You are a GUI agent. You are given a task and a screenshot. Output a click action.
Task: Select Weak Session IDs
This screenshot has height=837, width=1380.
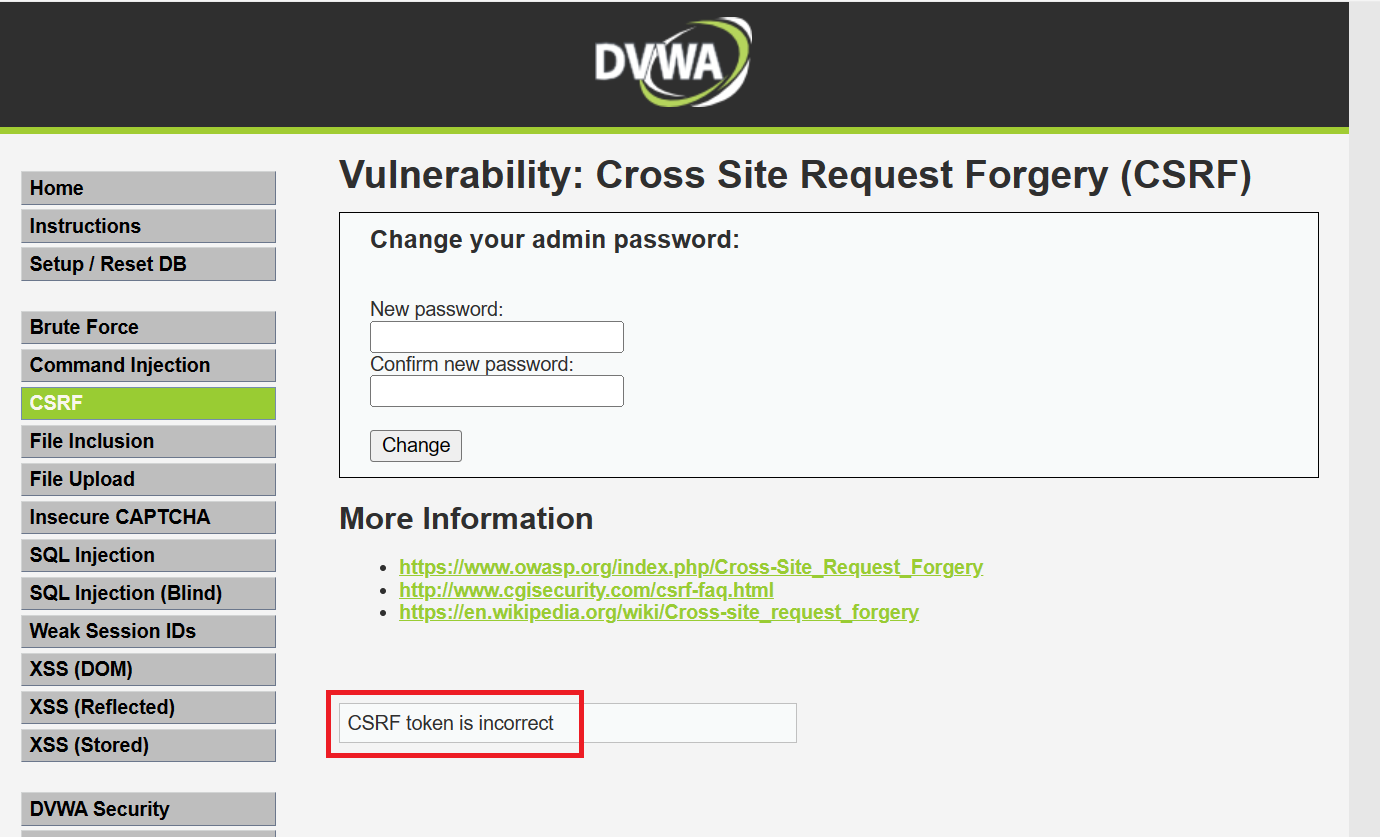coord(148,631)
